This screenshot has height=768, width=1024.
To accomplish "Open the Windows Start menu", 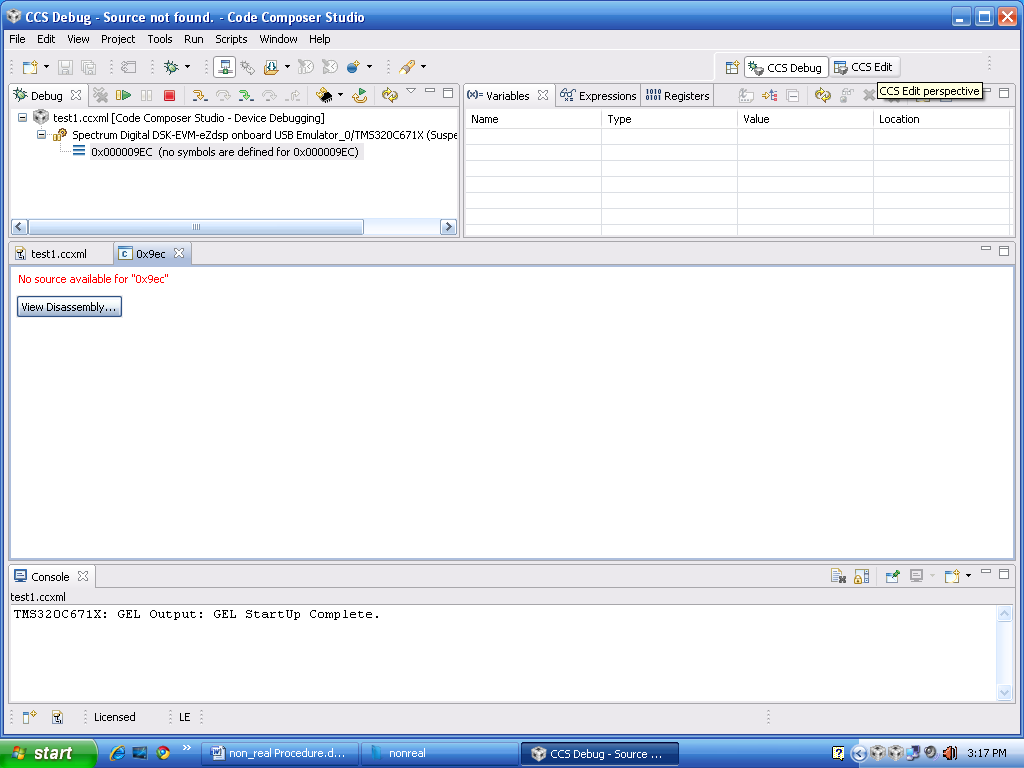I will [48, 753].
